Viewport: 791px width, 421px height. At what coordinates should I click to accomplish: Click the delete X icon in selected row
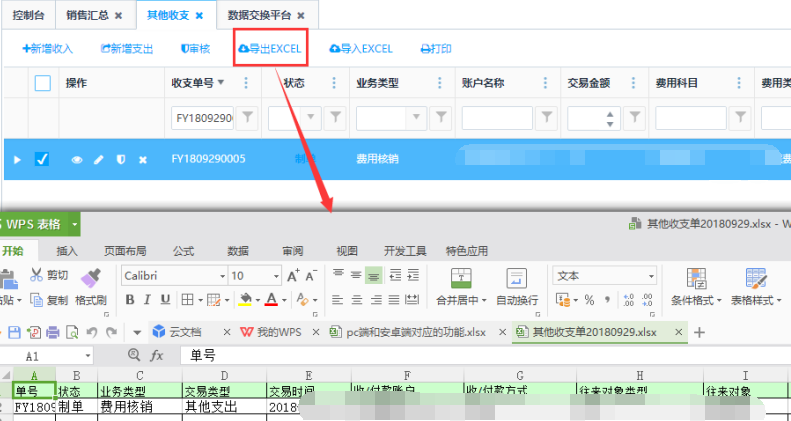click(142, 159)
